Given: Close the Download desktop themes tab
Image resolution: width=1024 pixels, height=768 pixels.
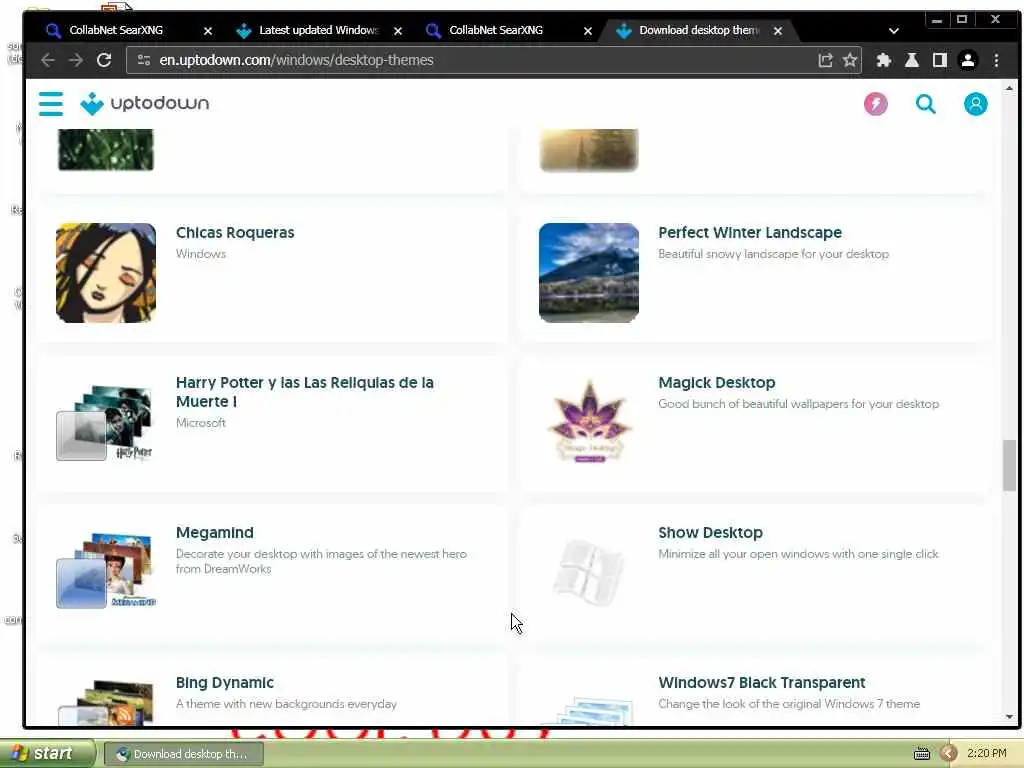Looking at the screenshot, I should 778,31.
